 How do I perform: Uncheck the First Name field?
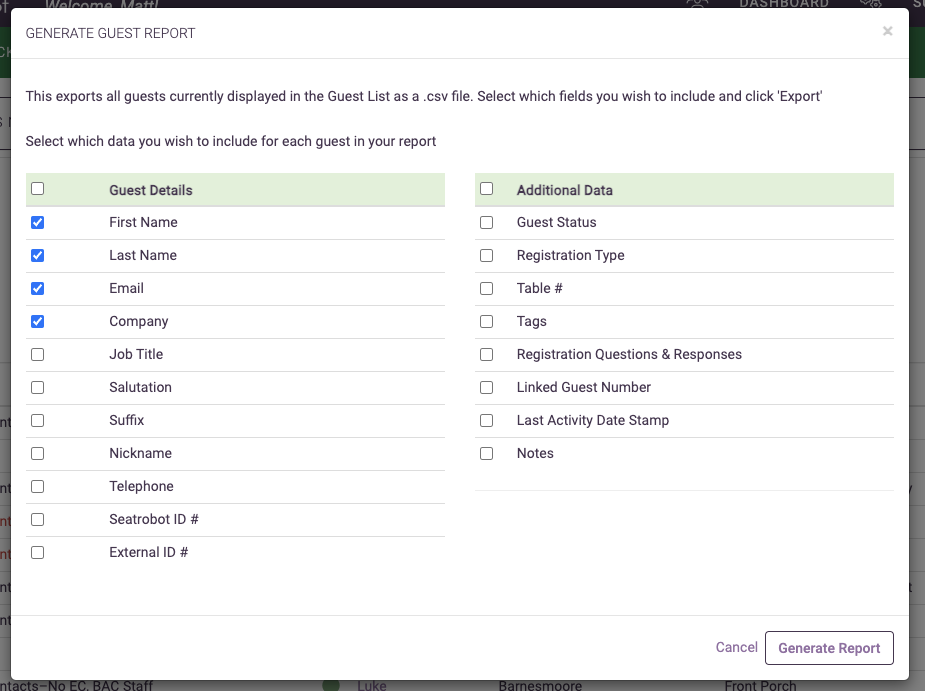coord(37,222)
